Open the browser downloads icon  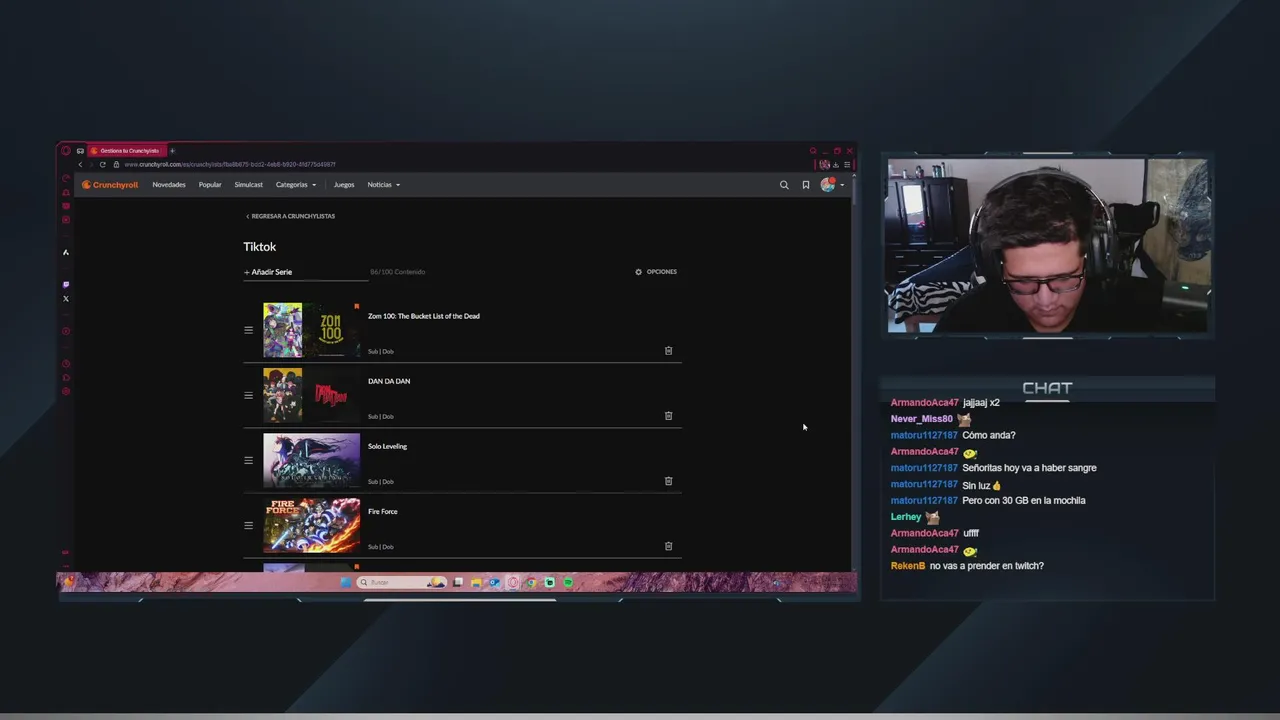[836, 164]
